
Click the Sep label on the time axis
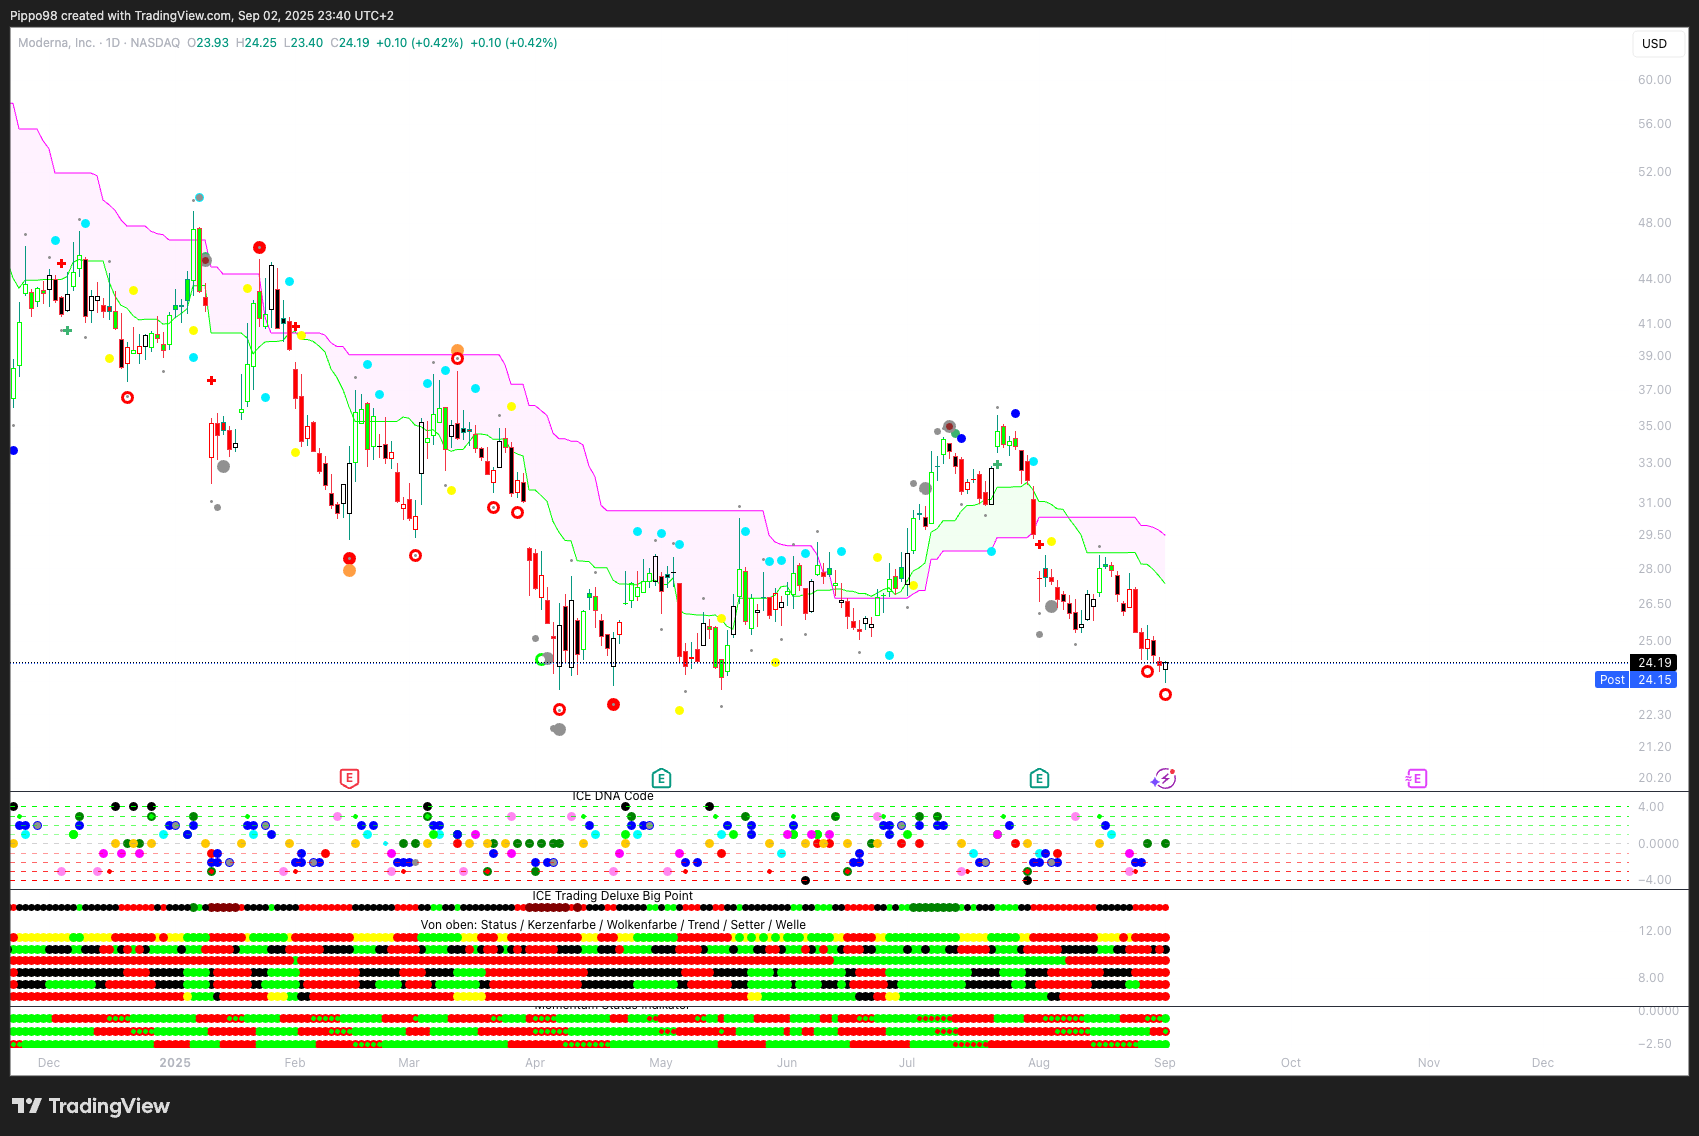point(1165,1063)
